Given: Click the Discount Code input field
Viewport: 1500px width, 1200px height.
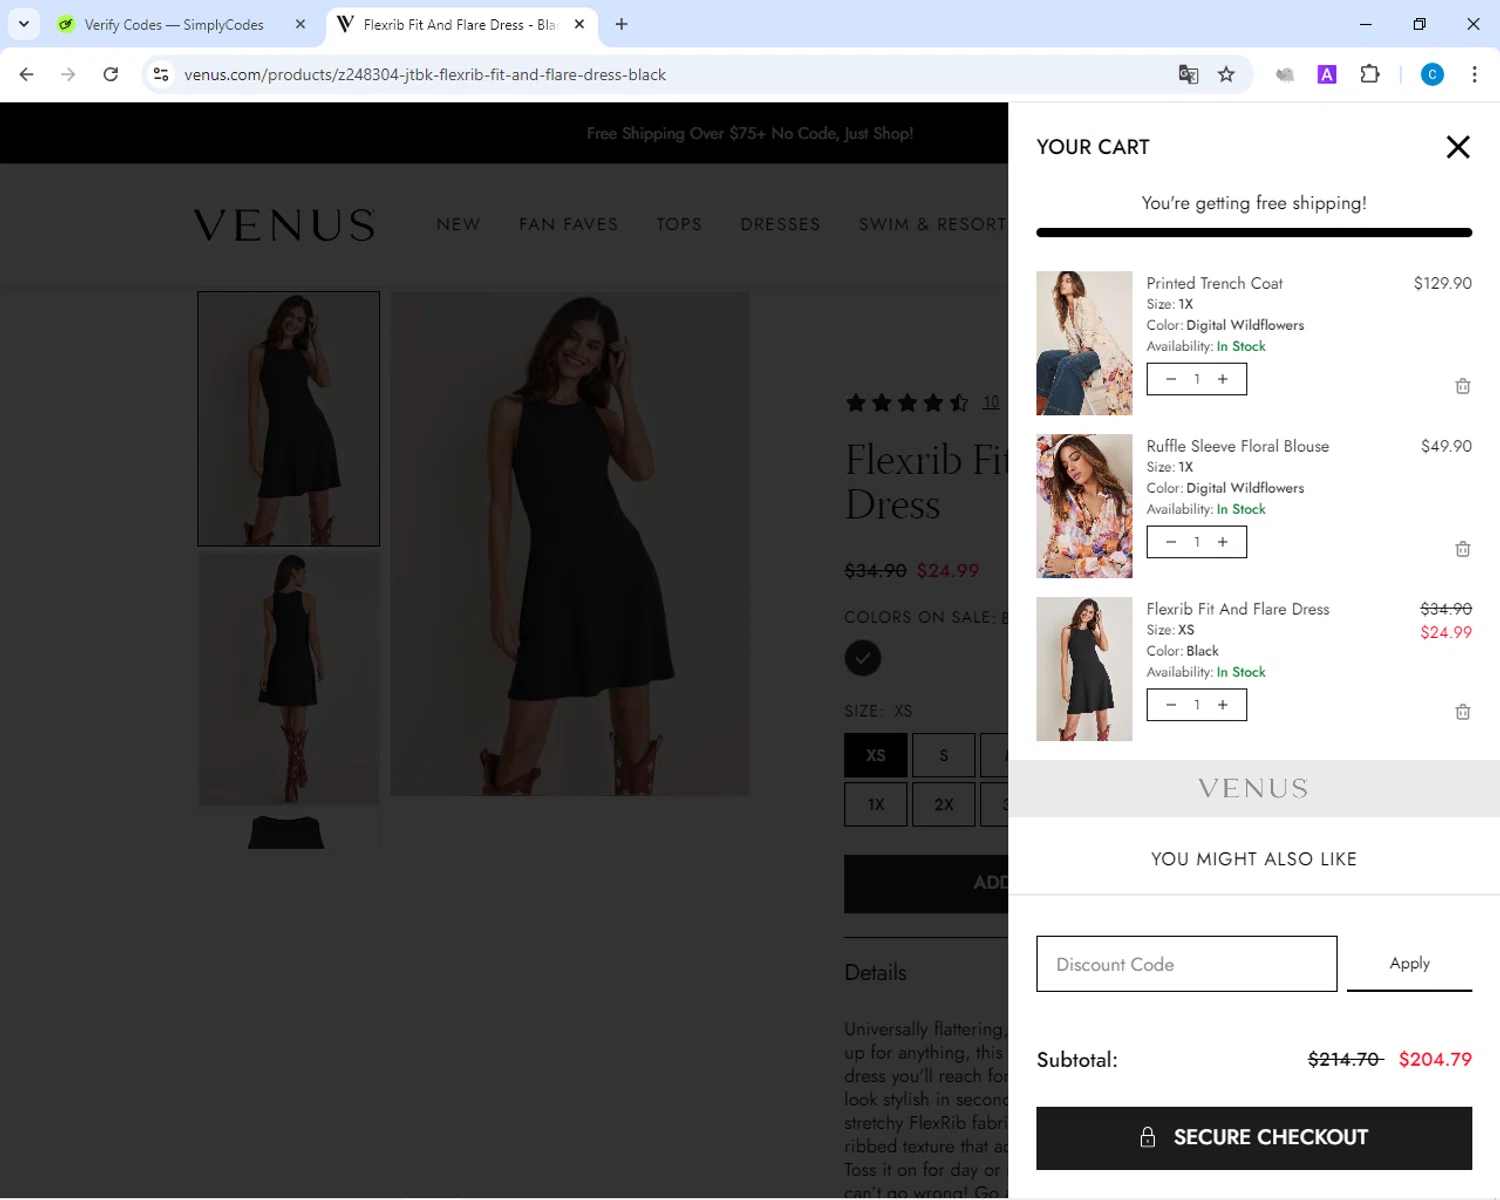Looking at the screenshot, I should pos(1186,964).
